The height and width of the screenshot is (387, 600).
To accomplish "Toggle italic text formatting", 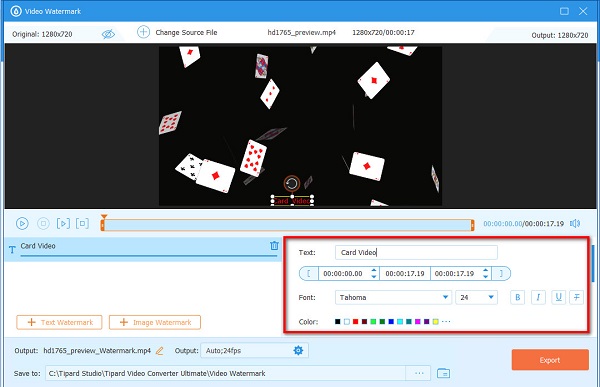I will pos(538,297).
